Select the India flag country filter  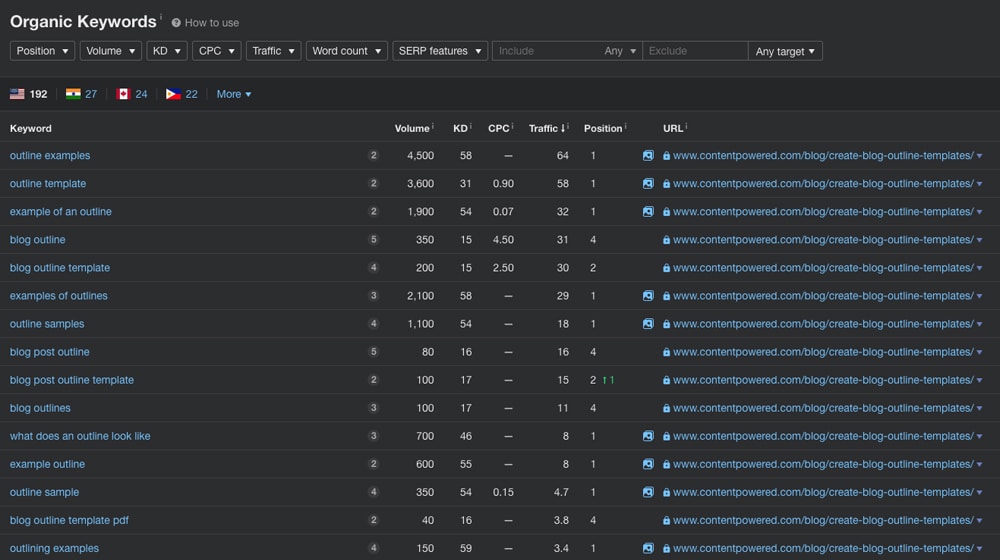pyautogui.click(x=73, y=94)
